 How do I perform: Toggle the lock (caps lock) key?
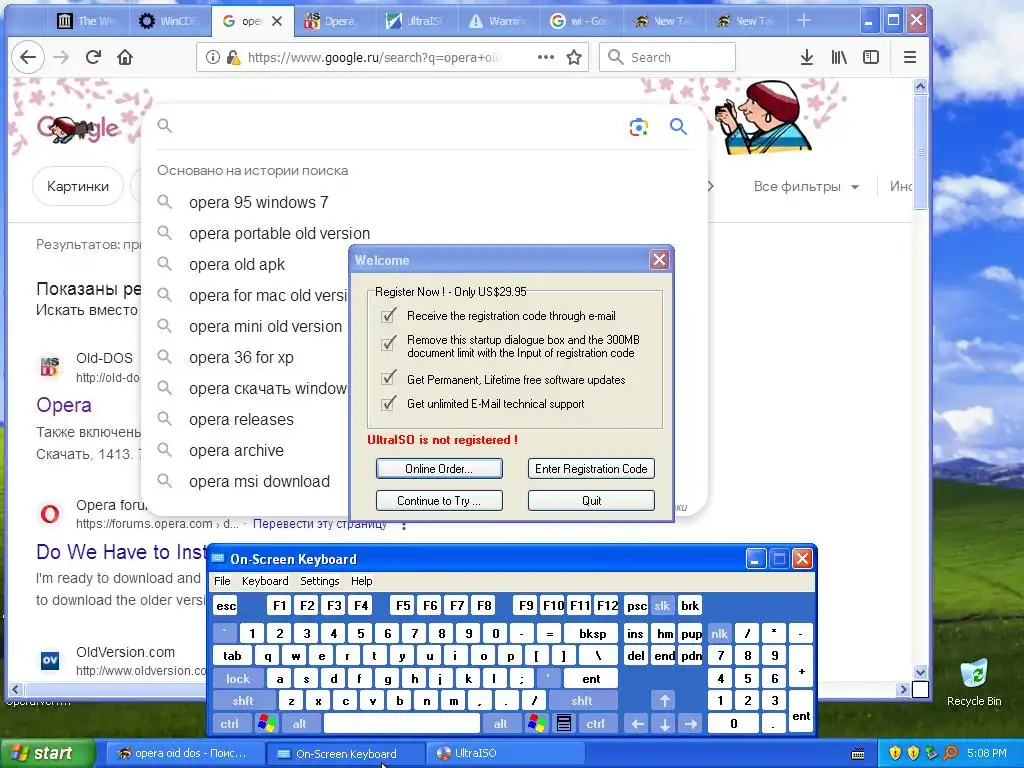238,679
